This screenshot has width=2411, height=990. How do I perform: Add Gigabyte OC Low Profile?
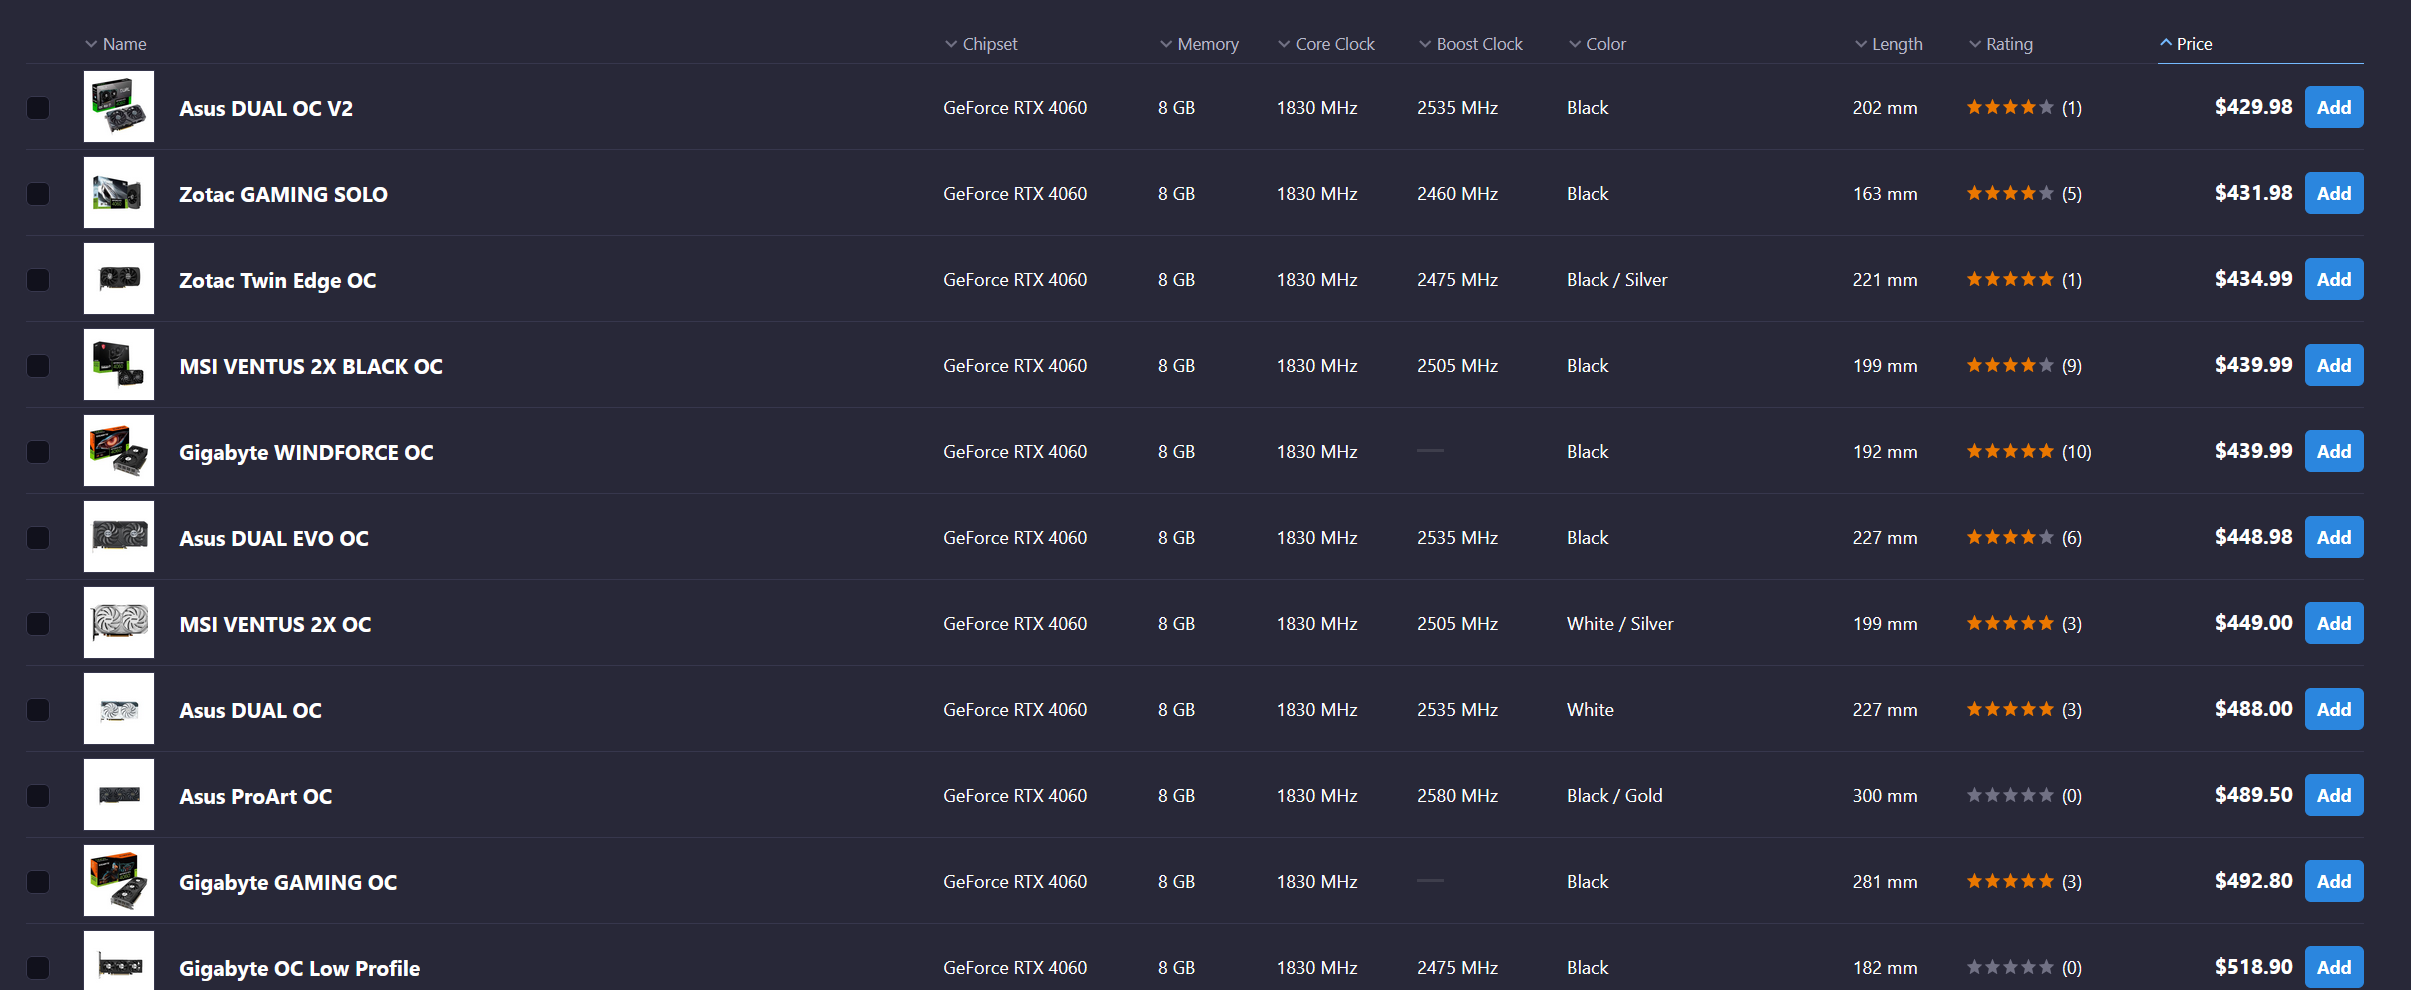pos(2334,967)
